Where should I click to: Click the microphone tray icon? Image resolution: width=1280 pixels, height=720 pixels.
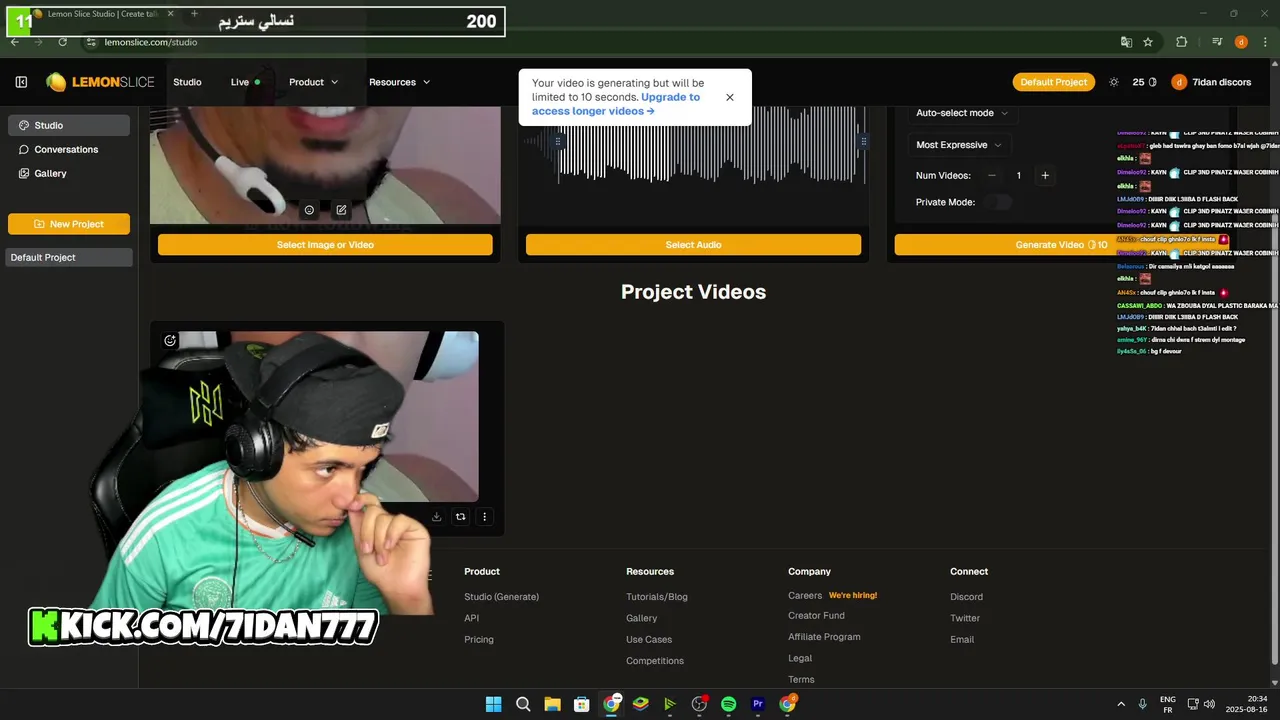tap(1143, 704)
